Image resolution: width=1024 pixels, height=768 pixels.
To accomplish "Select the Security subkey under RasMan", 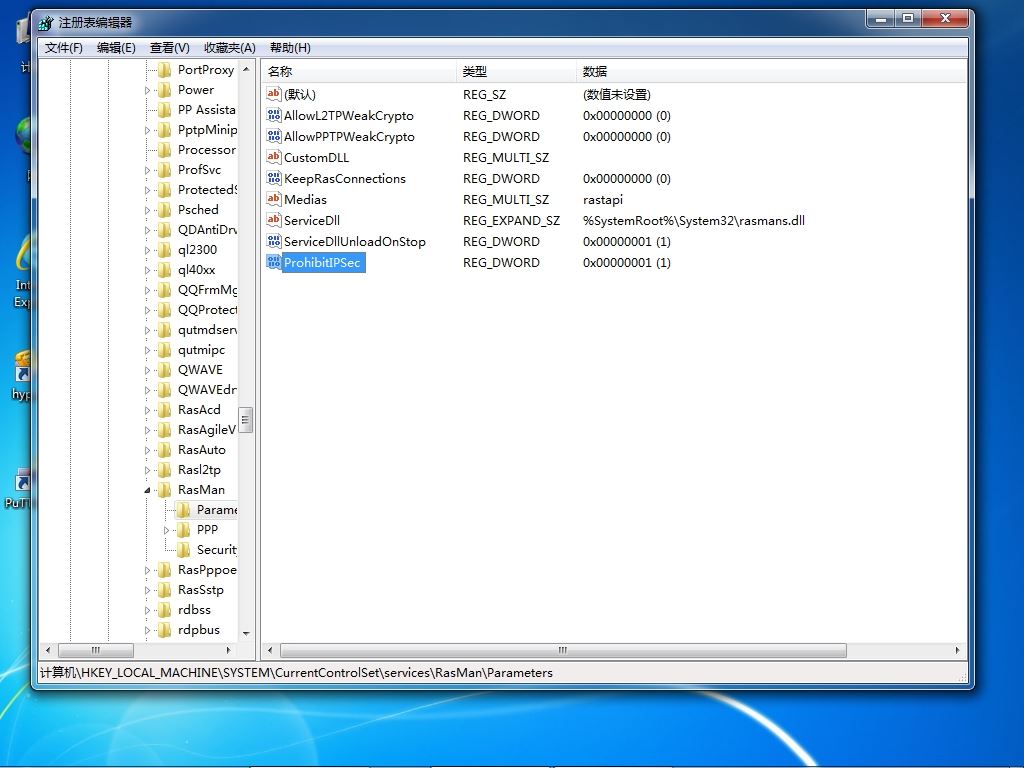I will tap(216, 550).
